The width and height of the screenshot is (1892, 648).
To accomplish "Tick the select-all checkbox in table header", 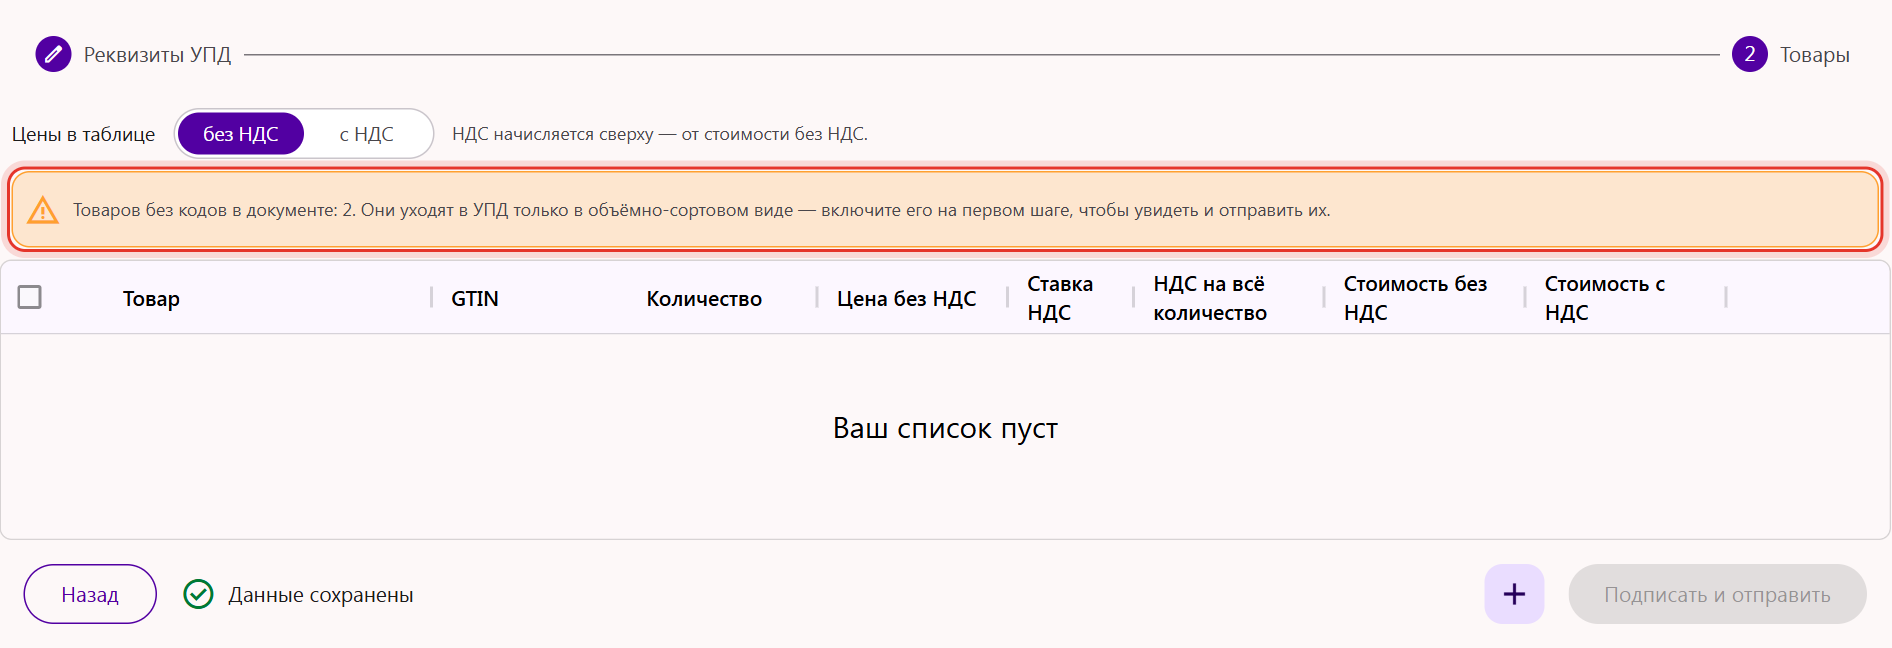I will coord(30,297).
